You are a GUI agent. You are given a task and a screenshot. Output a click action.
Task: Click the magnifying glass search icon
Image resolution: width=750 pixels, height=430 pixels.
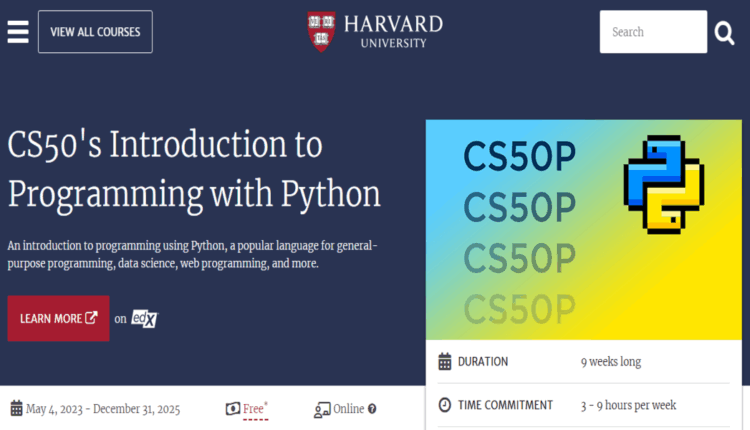[x=724, y=33]
